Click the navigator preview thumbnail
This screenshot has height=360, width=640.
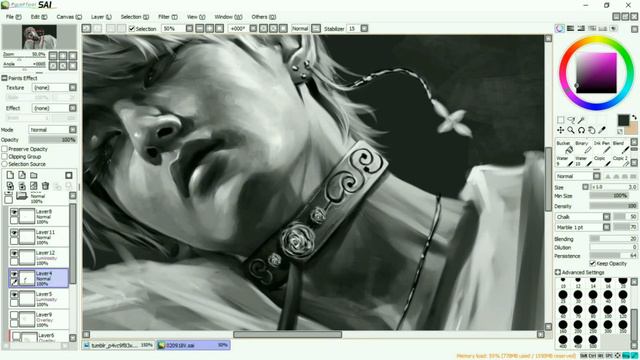tap(39, 37)
